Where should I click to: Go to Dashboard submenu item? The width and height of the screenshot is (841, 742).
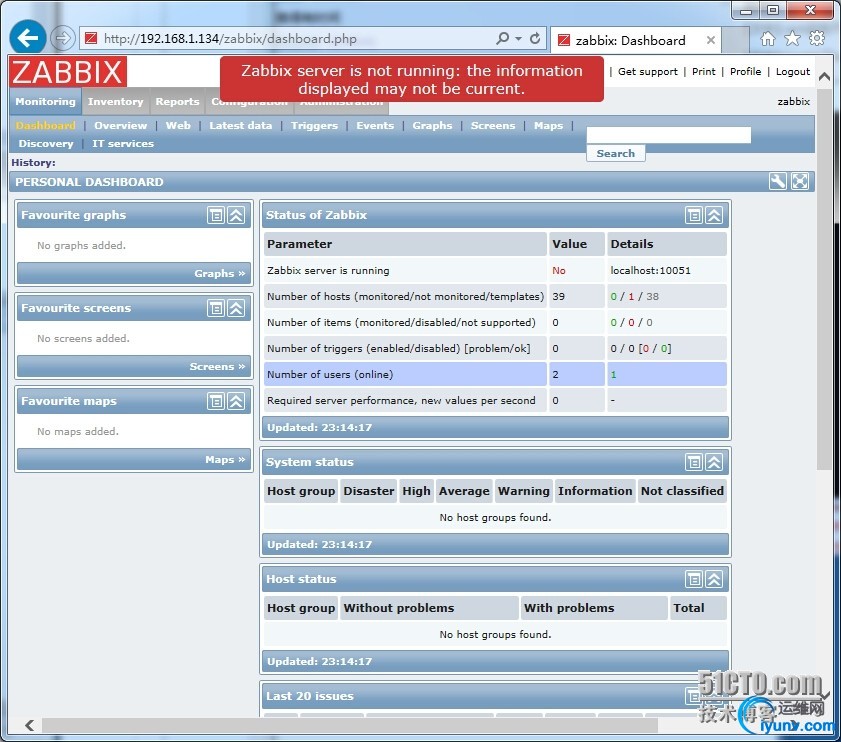(46, 126)
